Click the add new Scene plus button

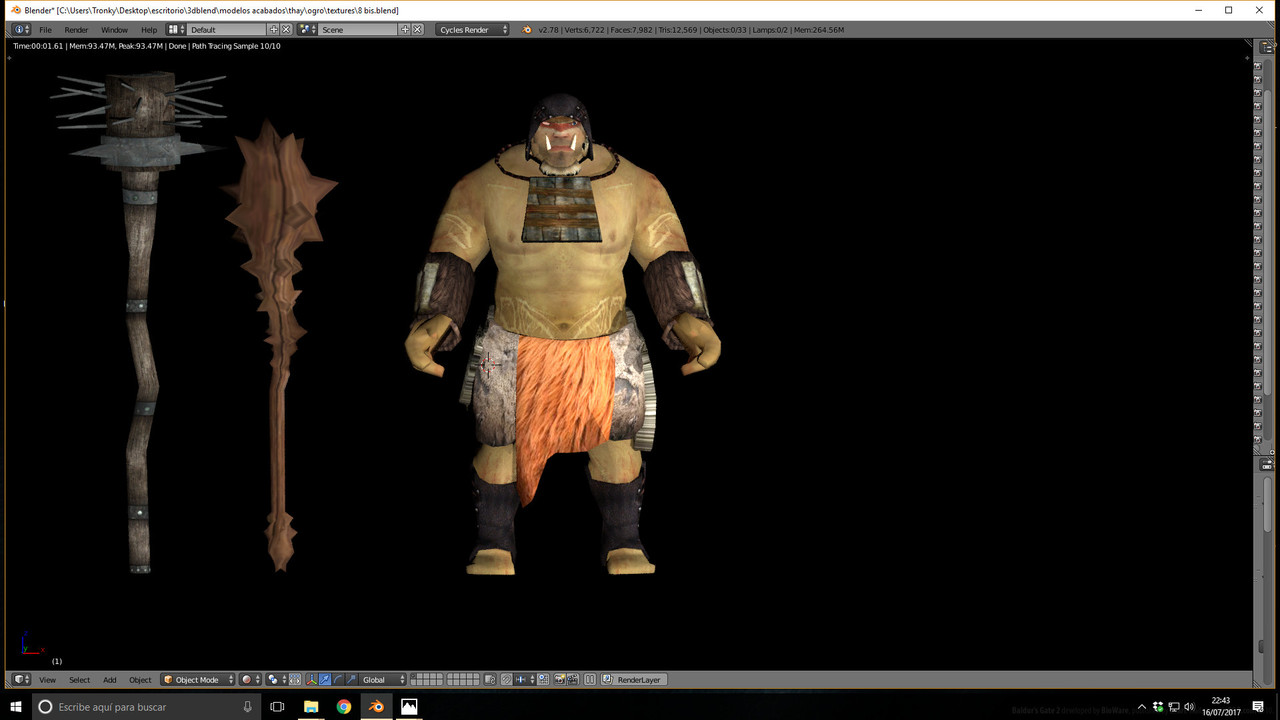(405, 30)
